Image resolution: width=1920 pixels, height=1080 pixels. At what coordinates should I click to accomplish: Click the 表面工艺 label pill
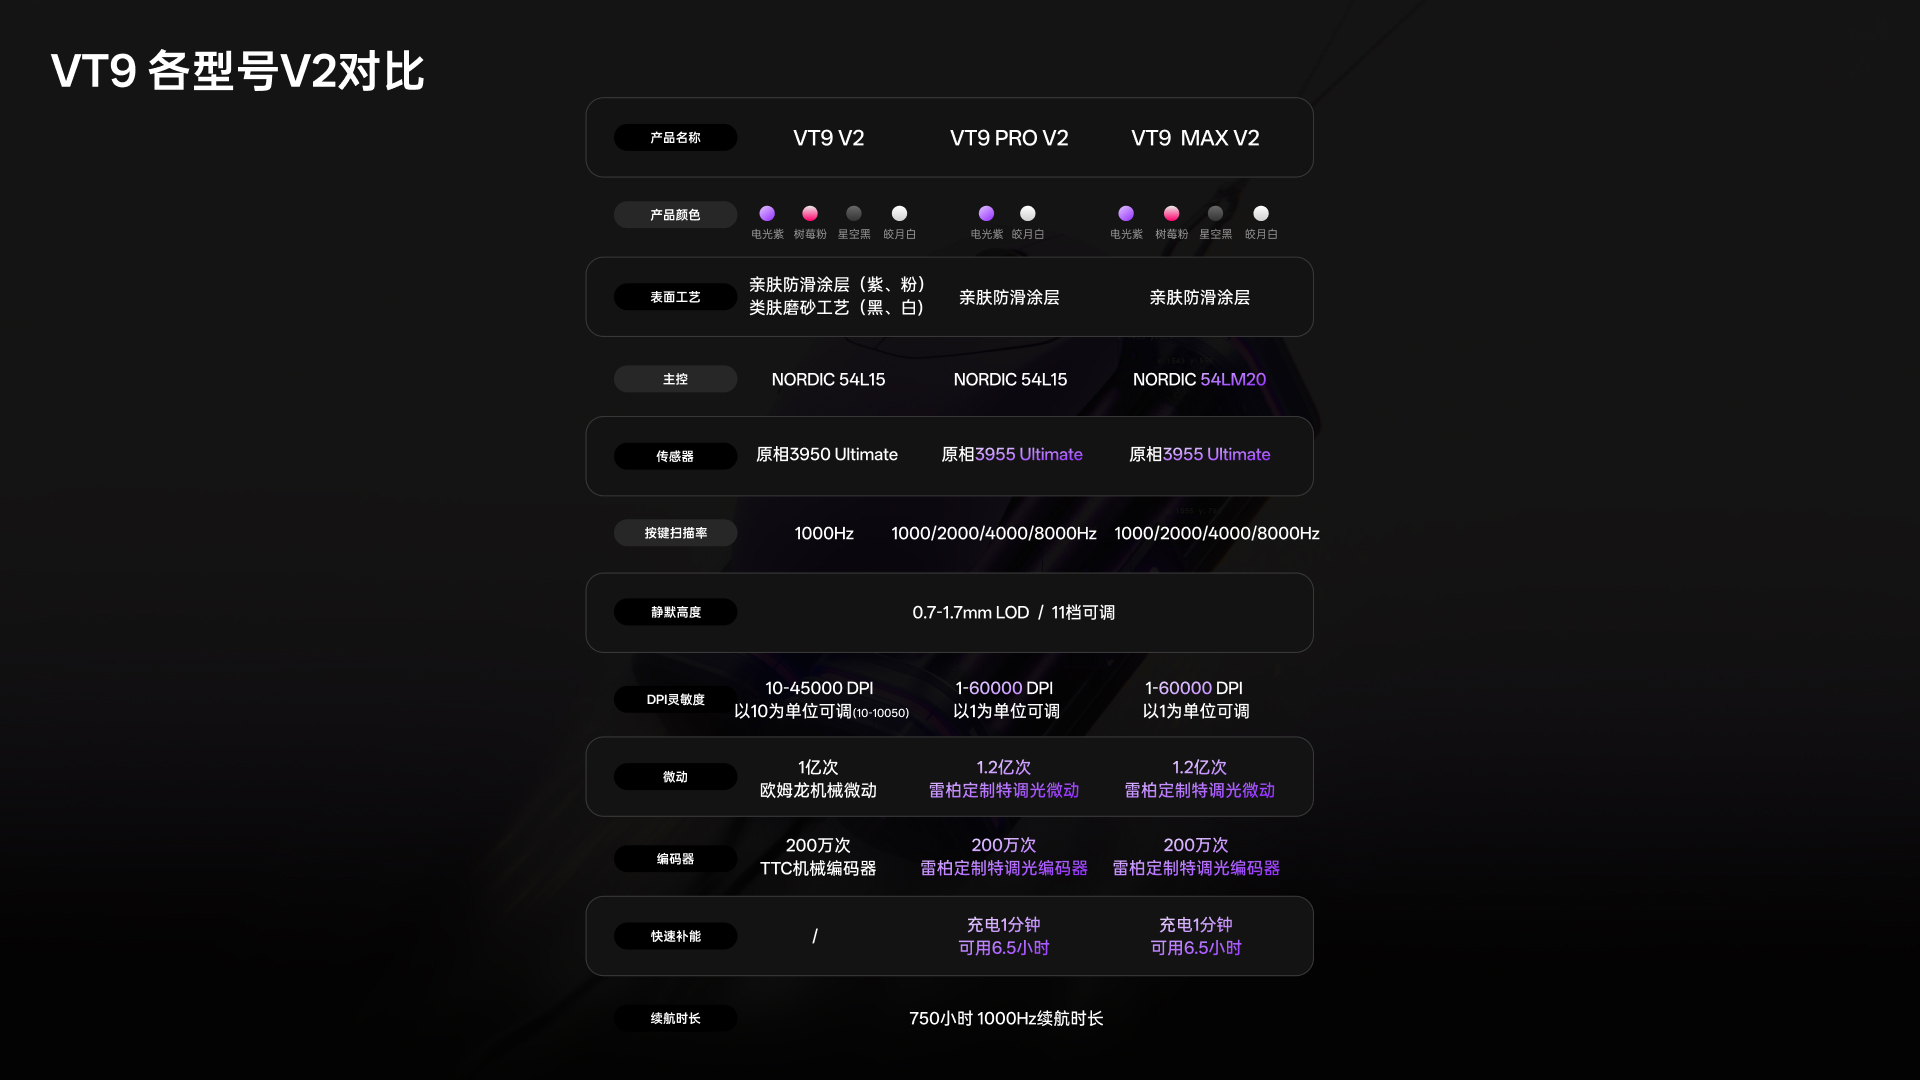(675, 297)
